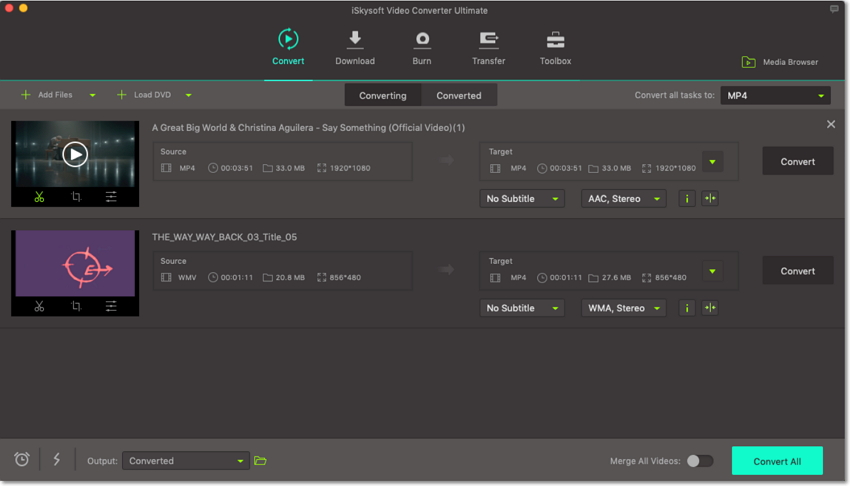The image size is (850, 486).
Task: Click the scissors trim icon on first video
Action: point(39,197)
